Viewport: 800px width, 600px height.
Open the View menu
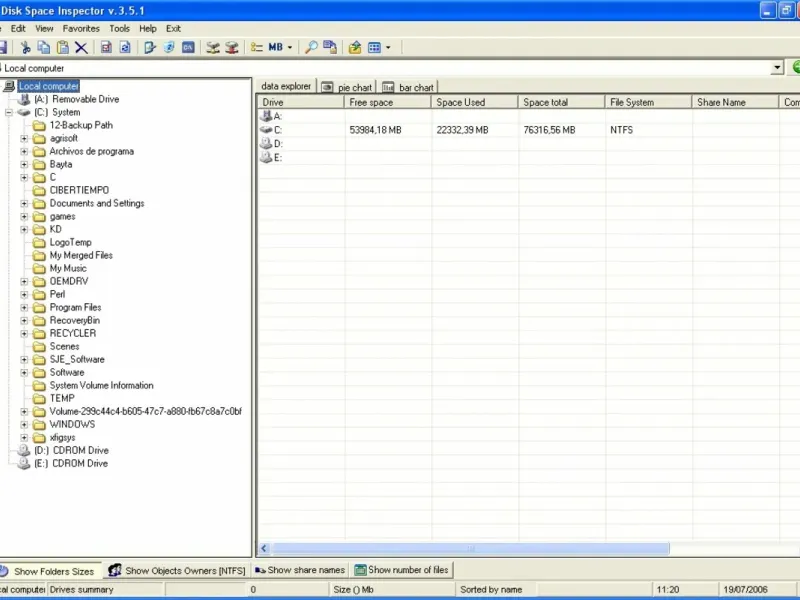tap(44, 29)
